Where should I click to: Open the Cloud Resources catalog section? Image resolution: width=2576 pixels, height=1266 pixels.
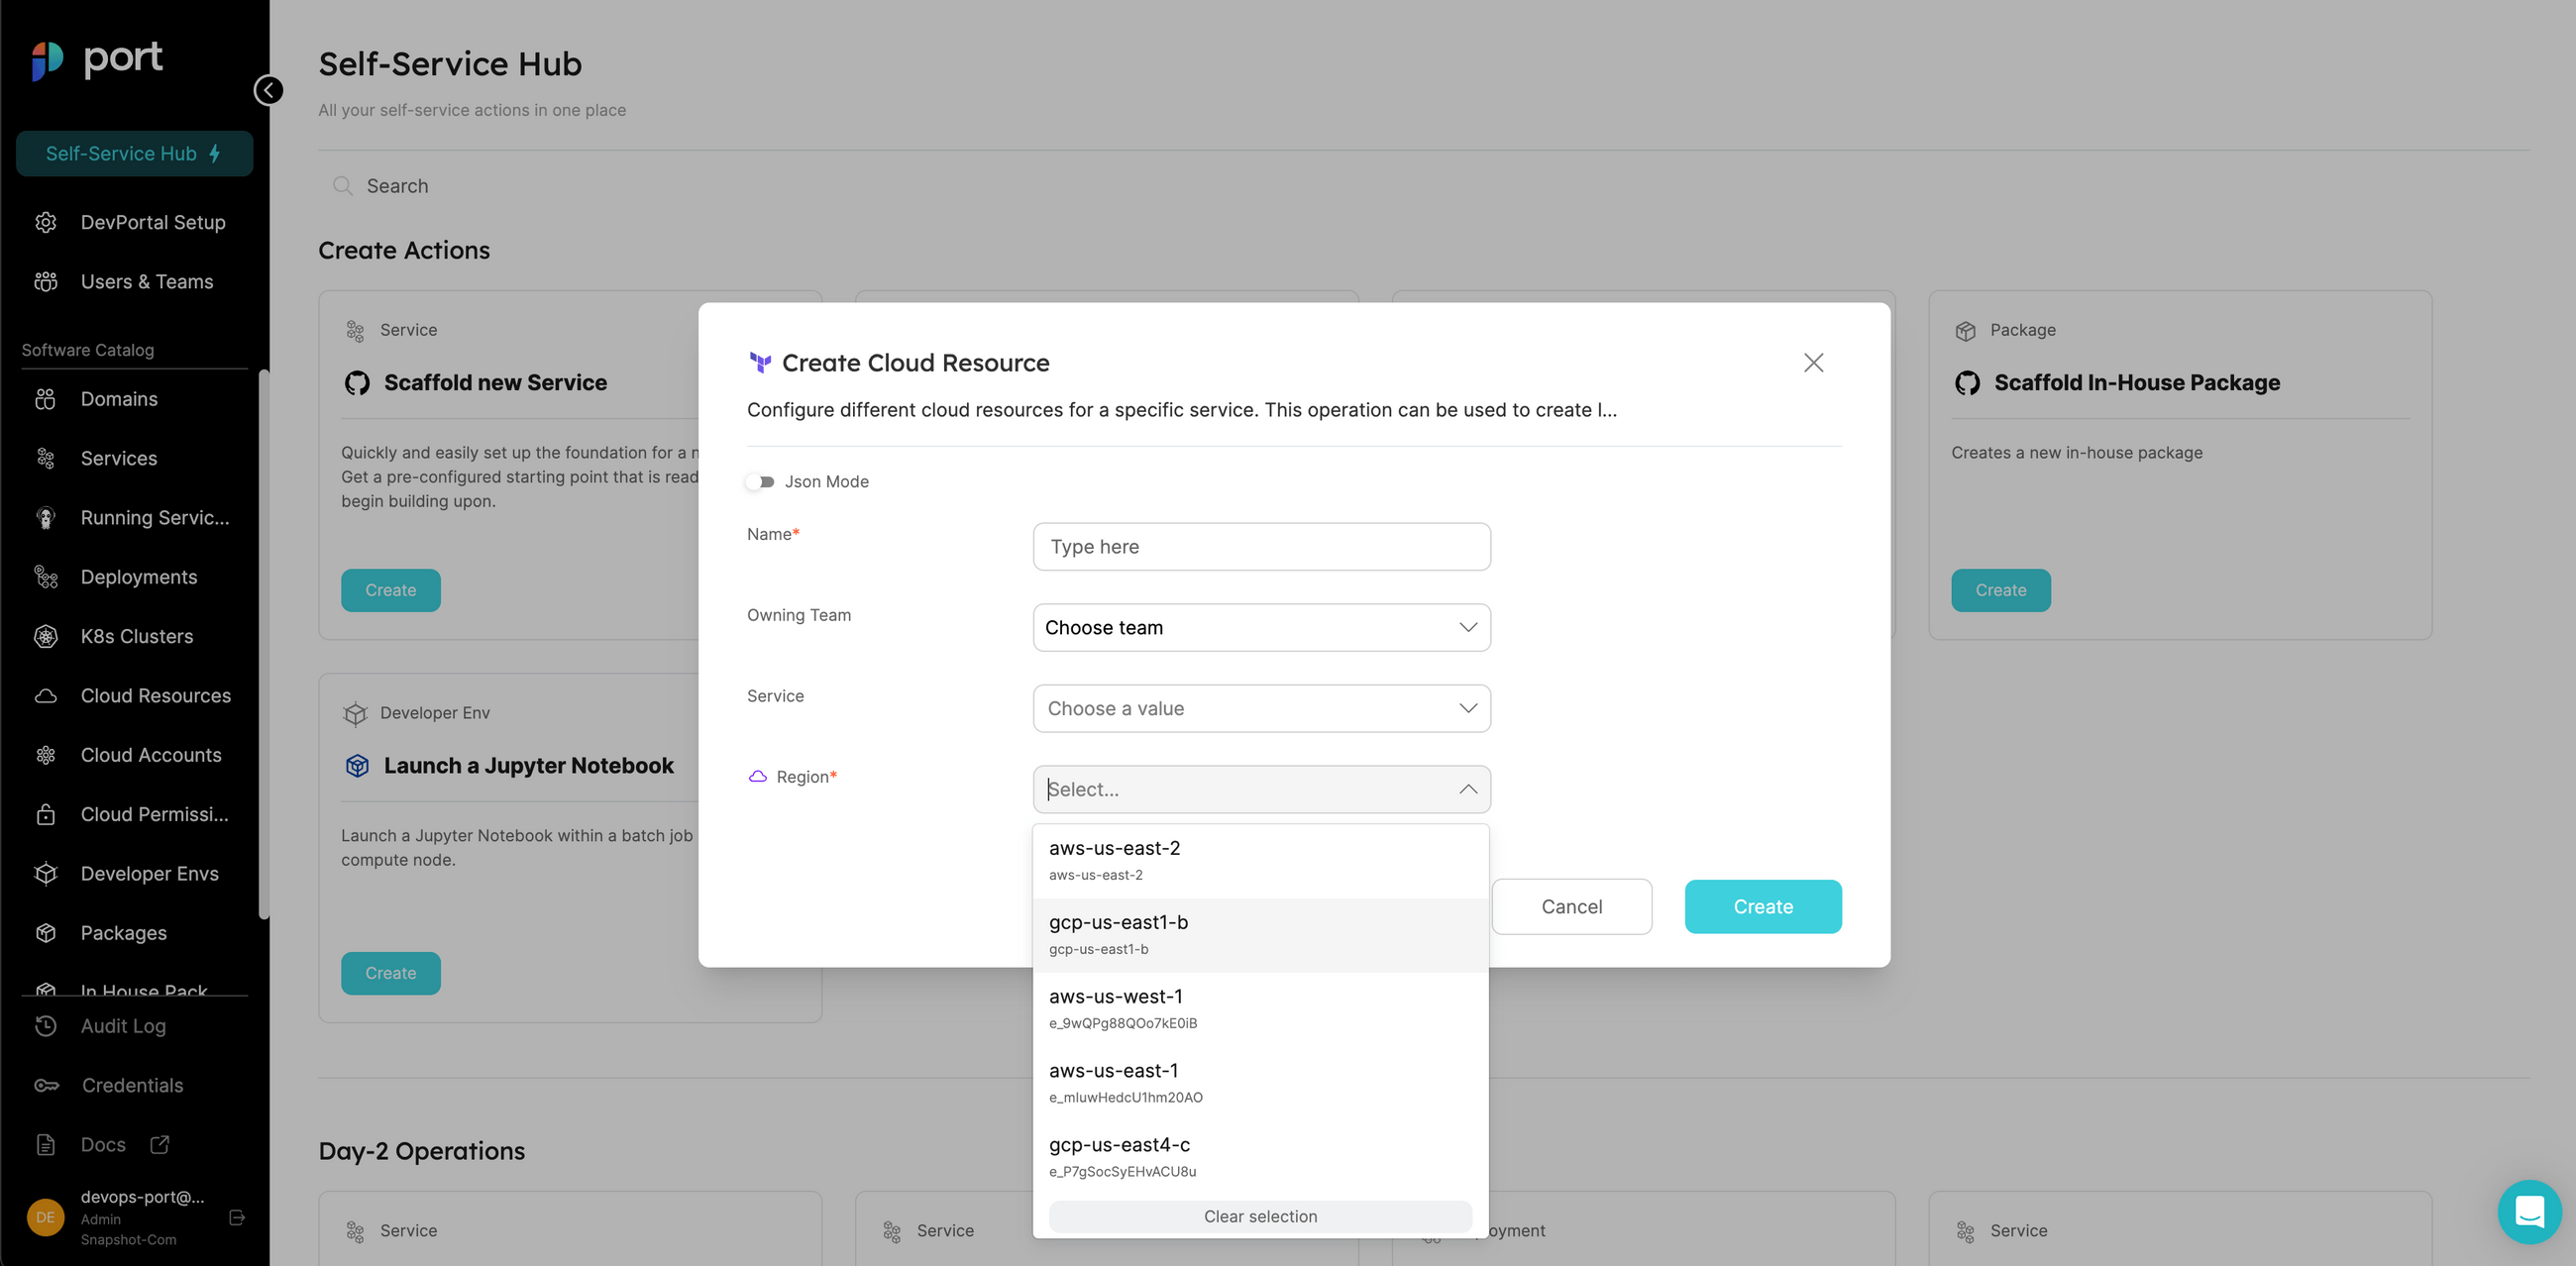click(x=154, y=695)
